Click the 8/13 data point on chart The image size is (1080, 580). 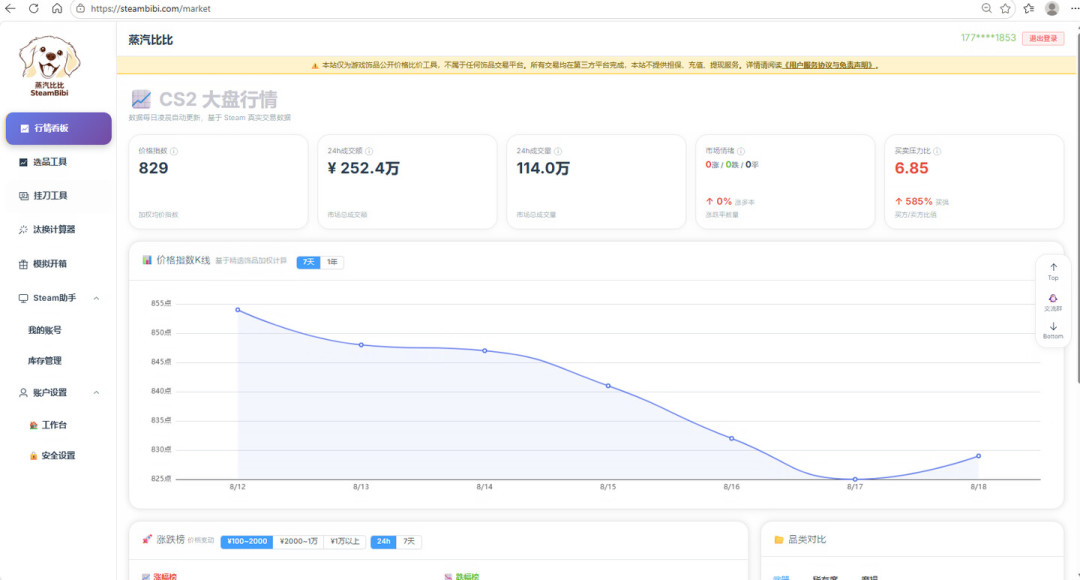click(361, 345)
